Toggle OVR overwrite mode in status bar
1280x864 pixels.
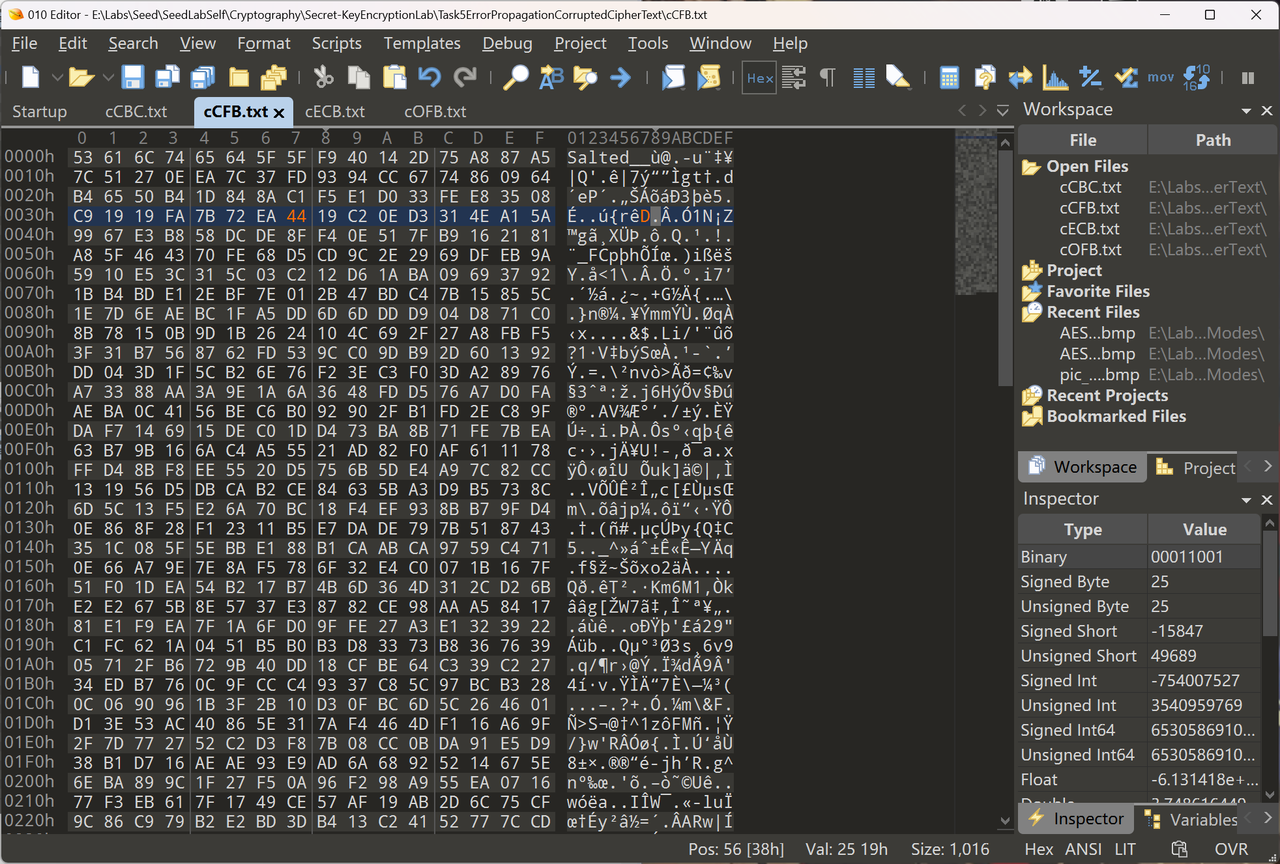pyautogui.click(x=1231, y=849)
